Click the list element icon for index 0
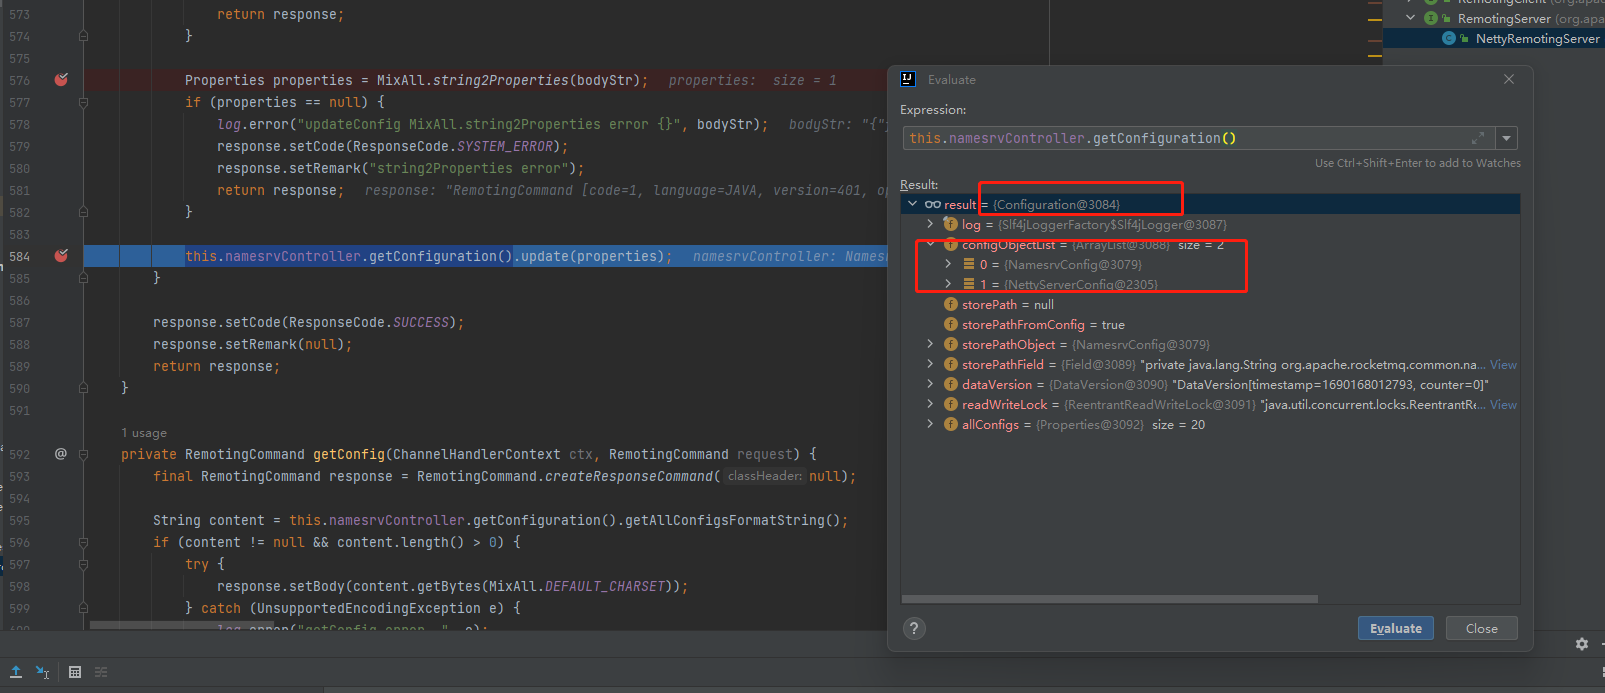 [969, 264]
